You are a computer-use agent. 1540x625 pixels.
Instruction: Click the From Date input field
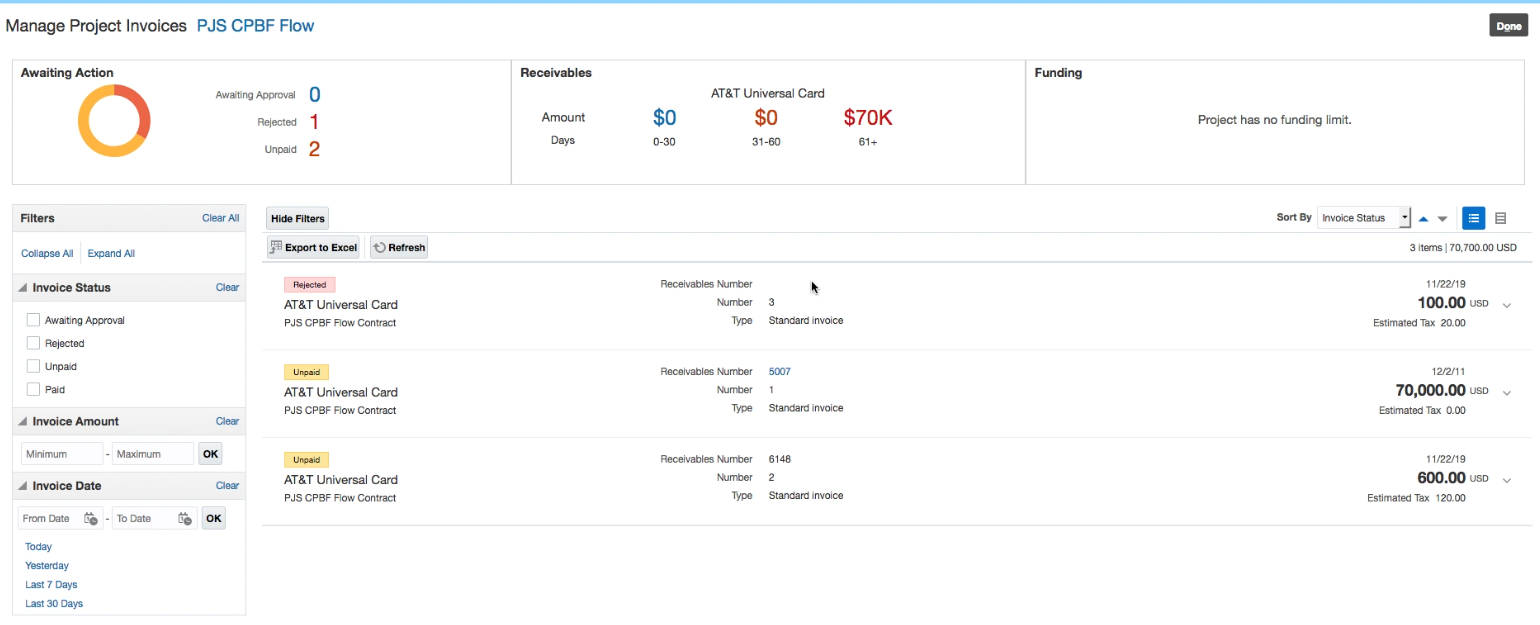[x=51, y=518]
